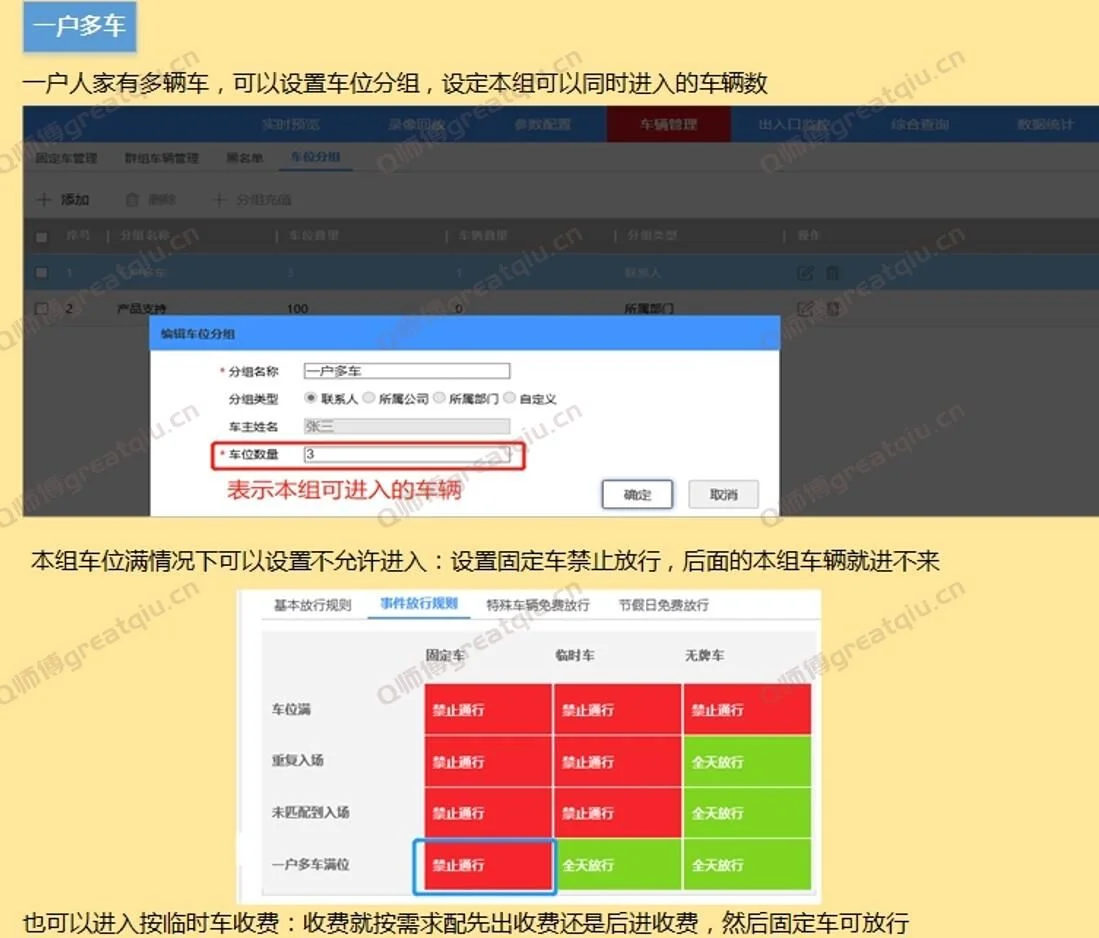Click the 删除 trash icon in toolbar

coord(132,198)
